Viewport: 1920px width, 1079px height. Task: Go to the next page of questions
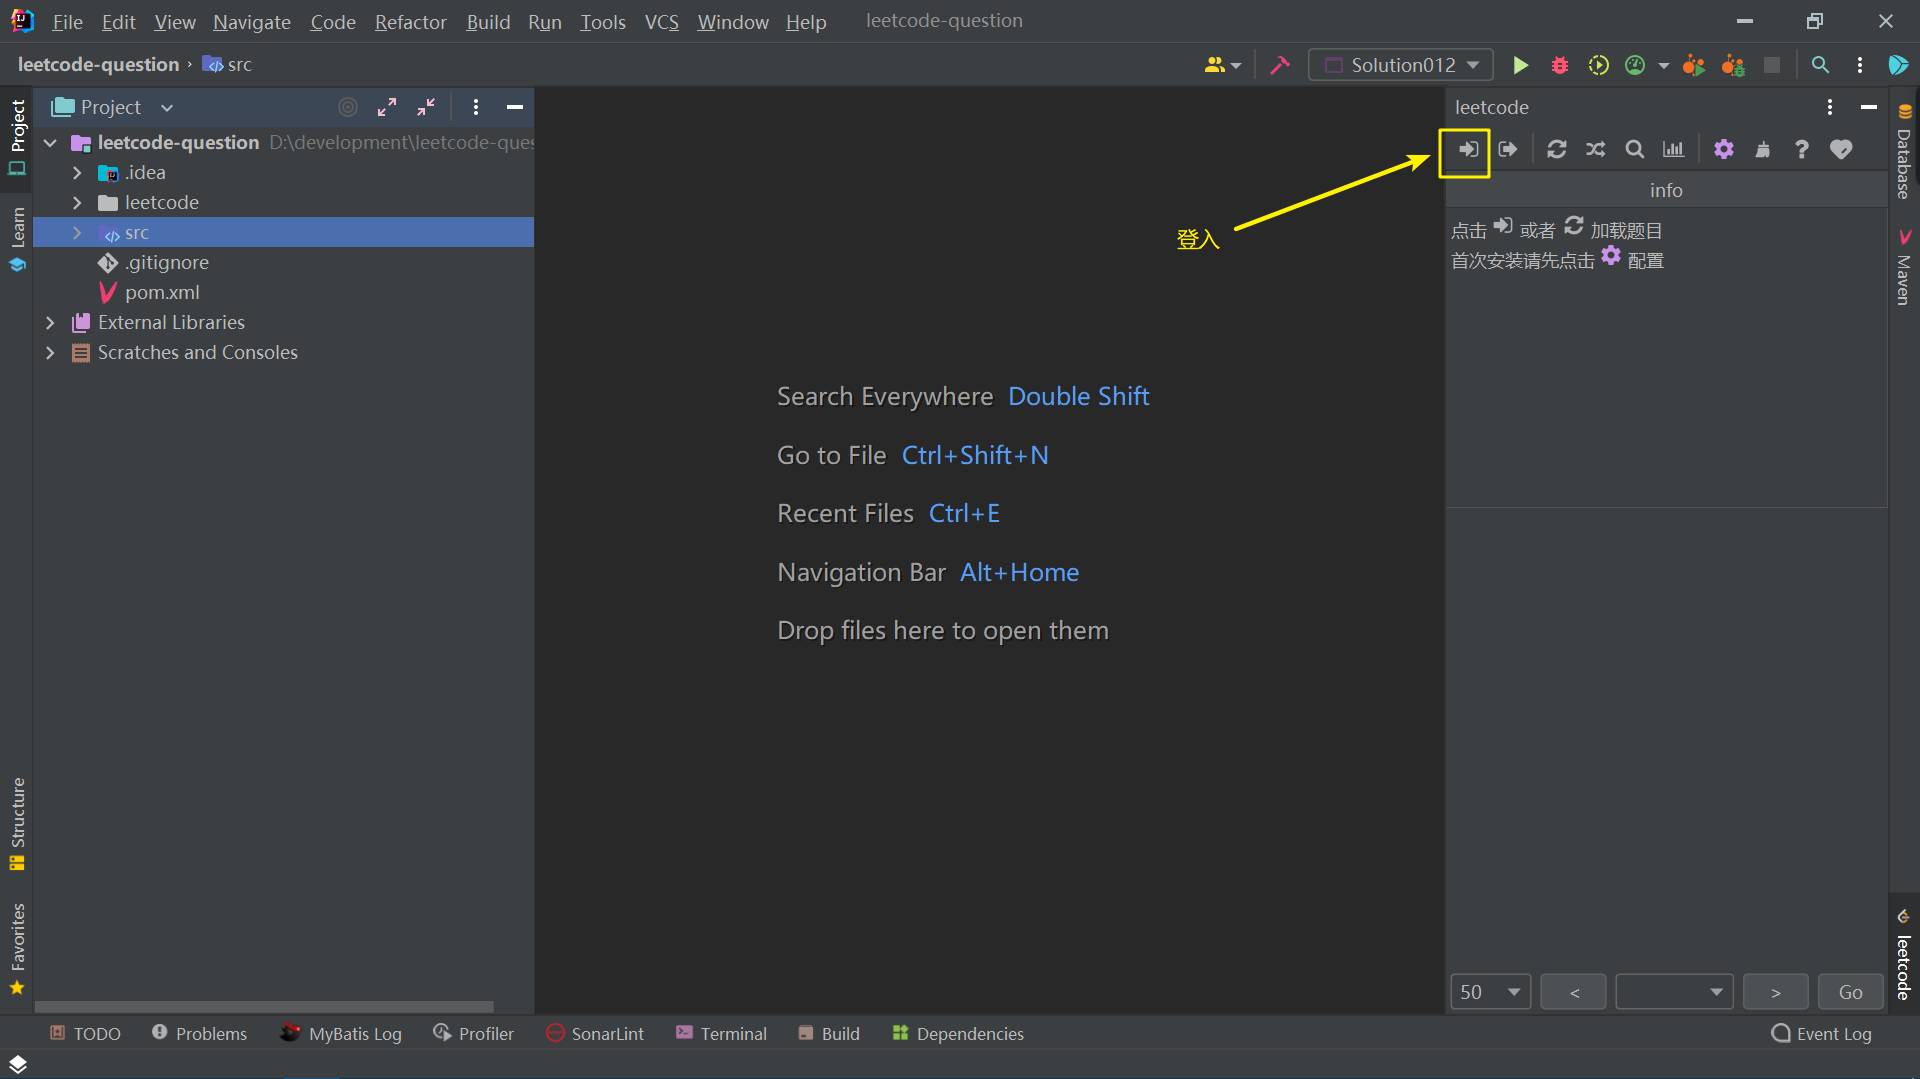tap(1776, 992)
